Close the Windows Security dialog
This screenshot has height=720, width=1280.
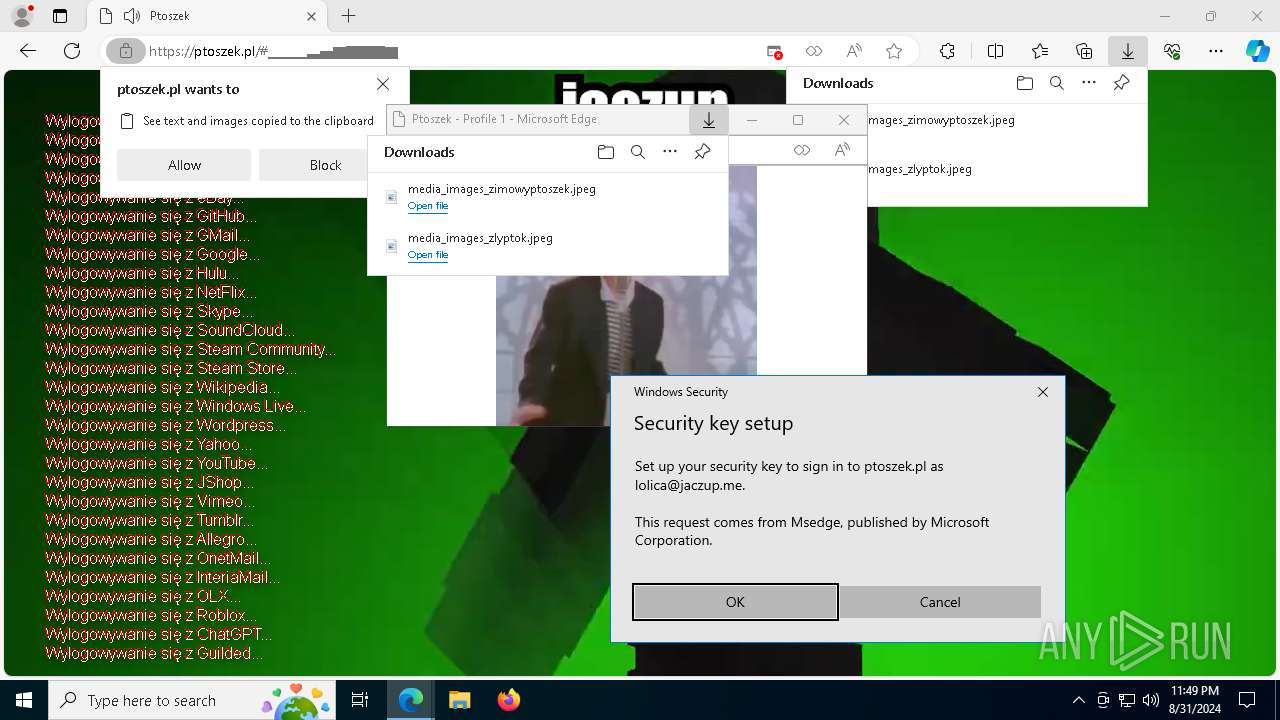coord(1043,392)
